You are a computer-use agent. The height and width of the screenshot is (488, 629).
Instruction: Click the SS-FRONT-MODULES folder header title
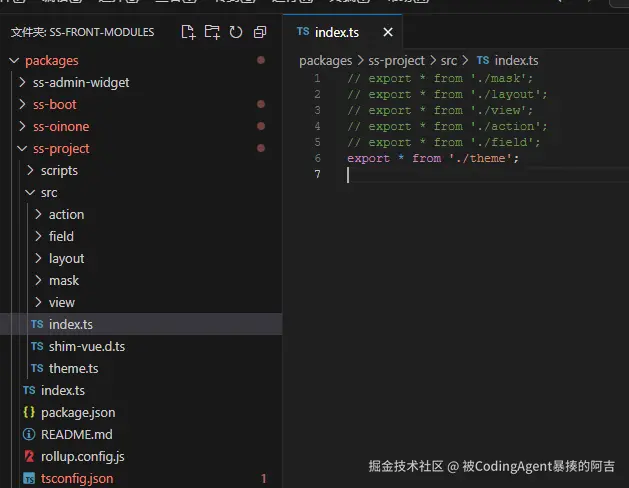[82, 32]
